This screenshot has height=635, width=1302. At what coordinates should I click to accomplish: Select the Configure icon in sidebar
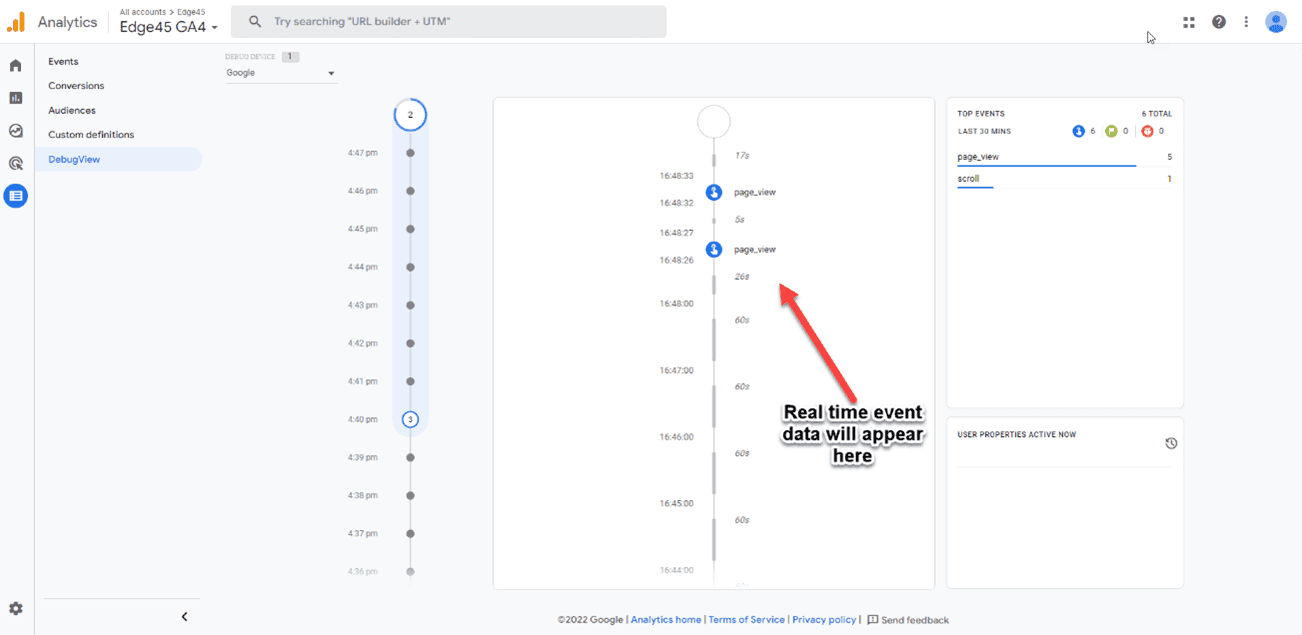click(16, 196)
